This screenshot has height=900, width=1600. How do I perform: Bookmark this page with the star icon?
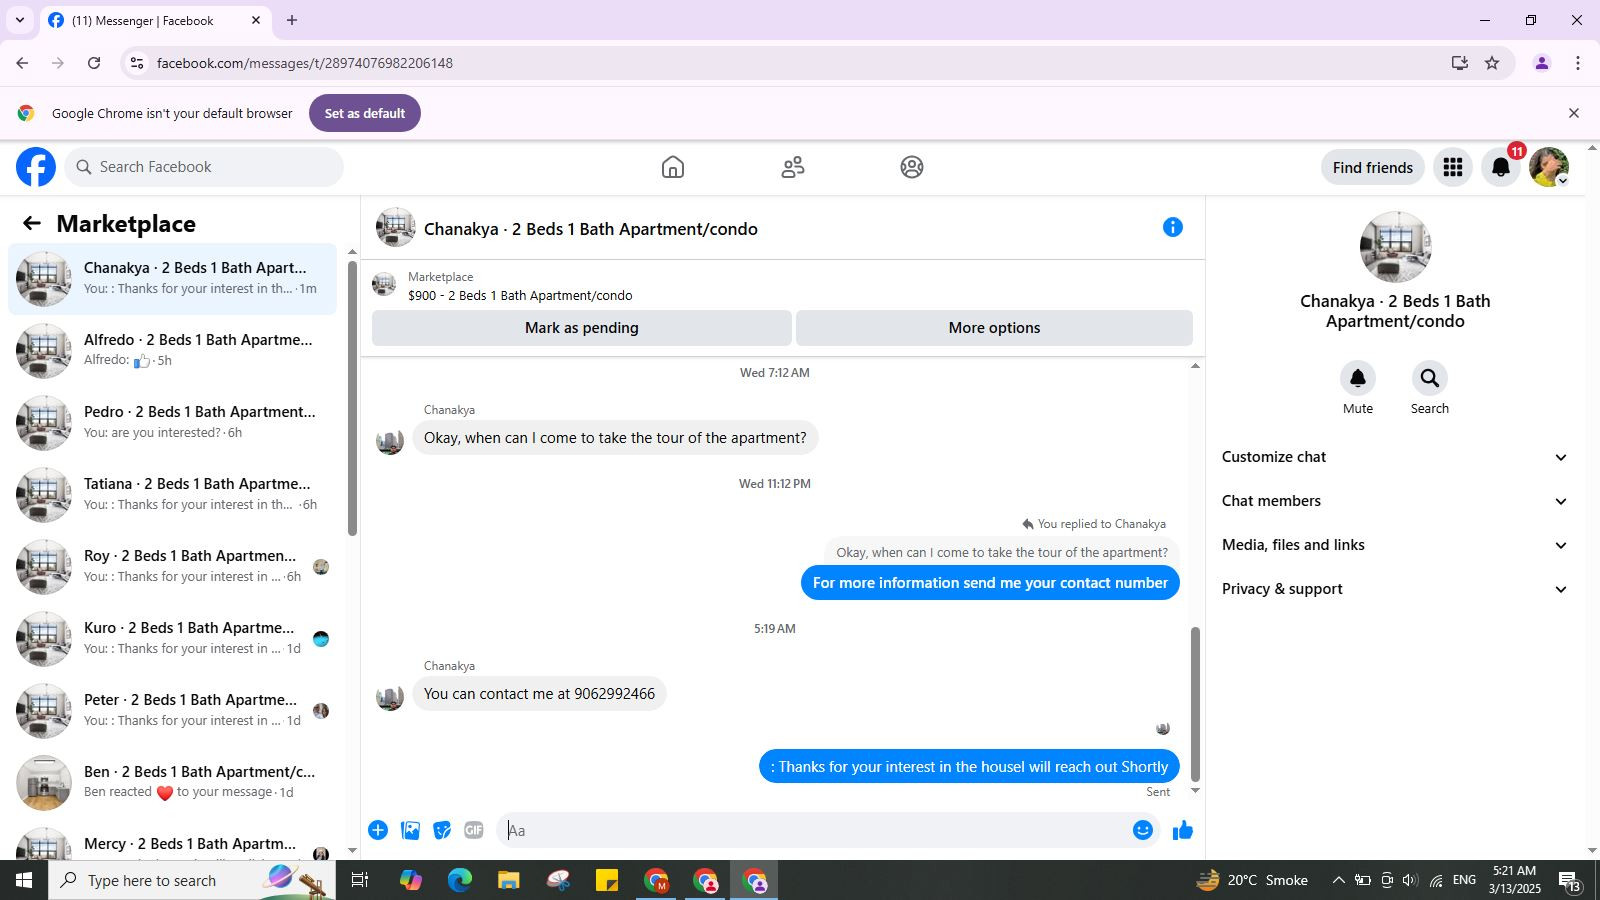[x=1492, y=63]
